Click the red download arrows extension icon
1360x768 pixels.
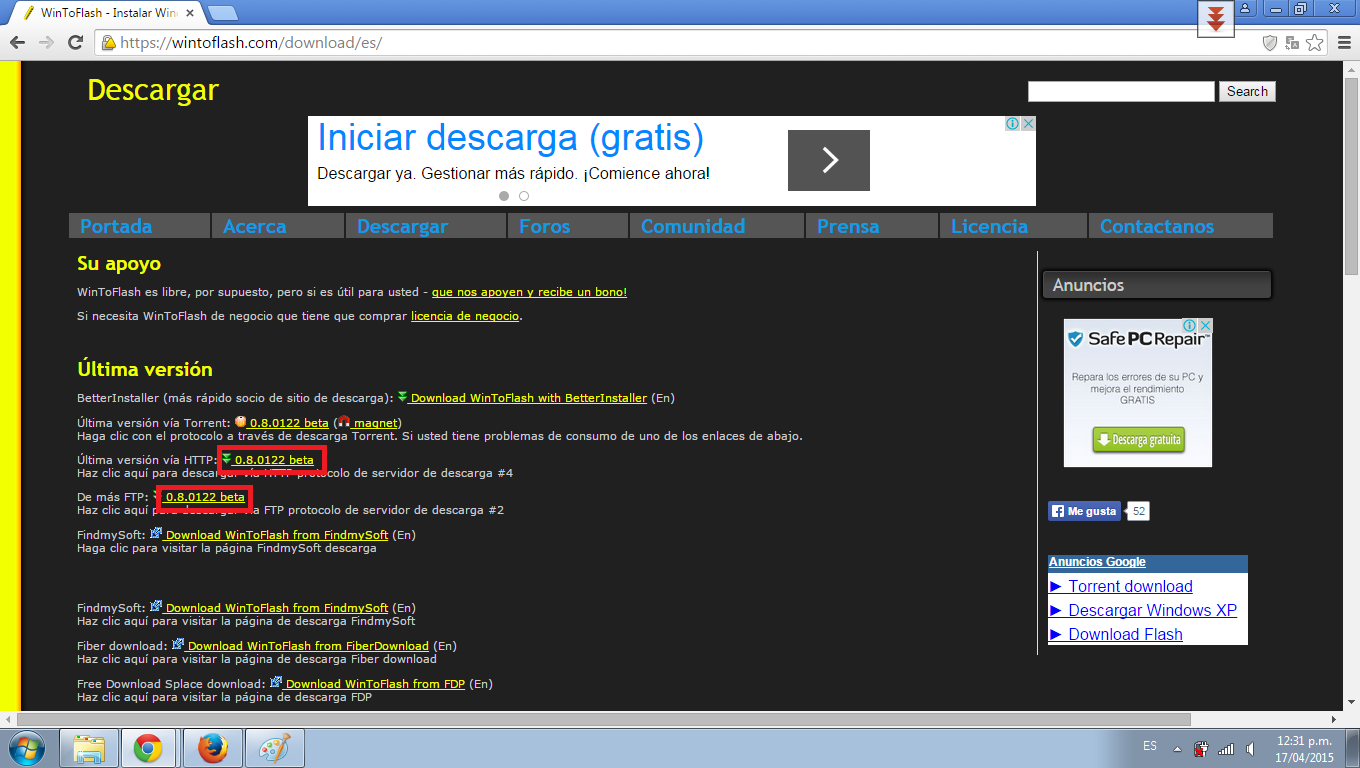(x=1216, y=19)
